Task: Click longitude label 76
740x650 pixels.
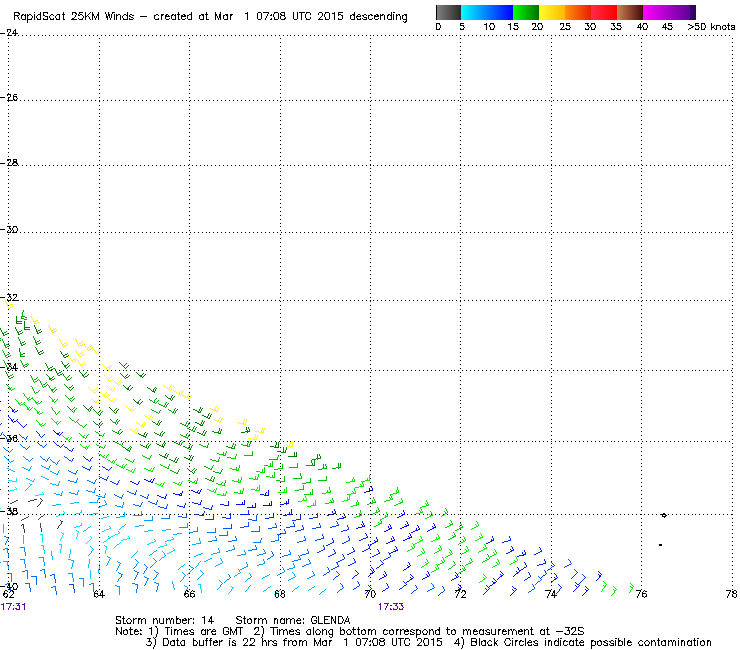Action: click(641, 594)
